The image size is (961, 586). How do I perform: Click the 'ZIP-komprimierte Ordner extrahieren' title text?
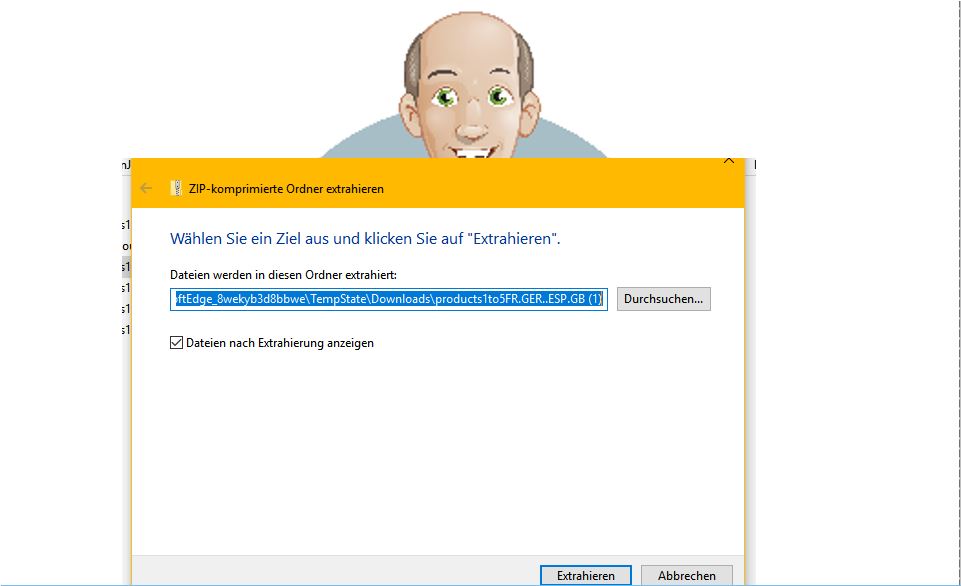[286, 188]
